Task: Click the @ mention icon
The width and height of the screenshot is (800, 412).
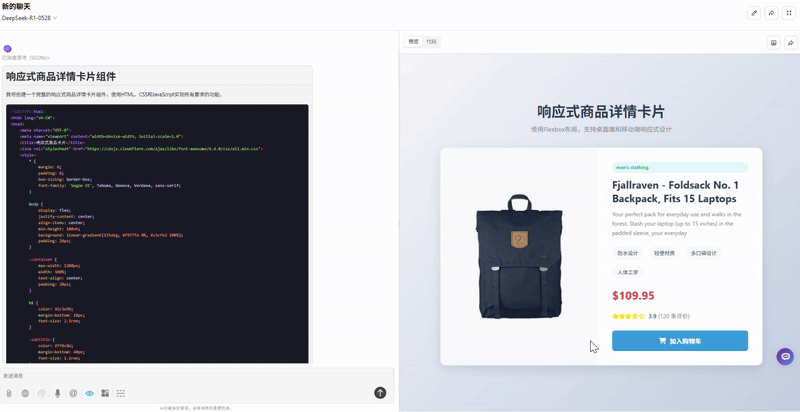Action: point(73,393)
